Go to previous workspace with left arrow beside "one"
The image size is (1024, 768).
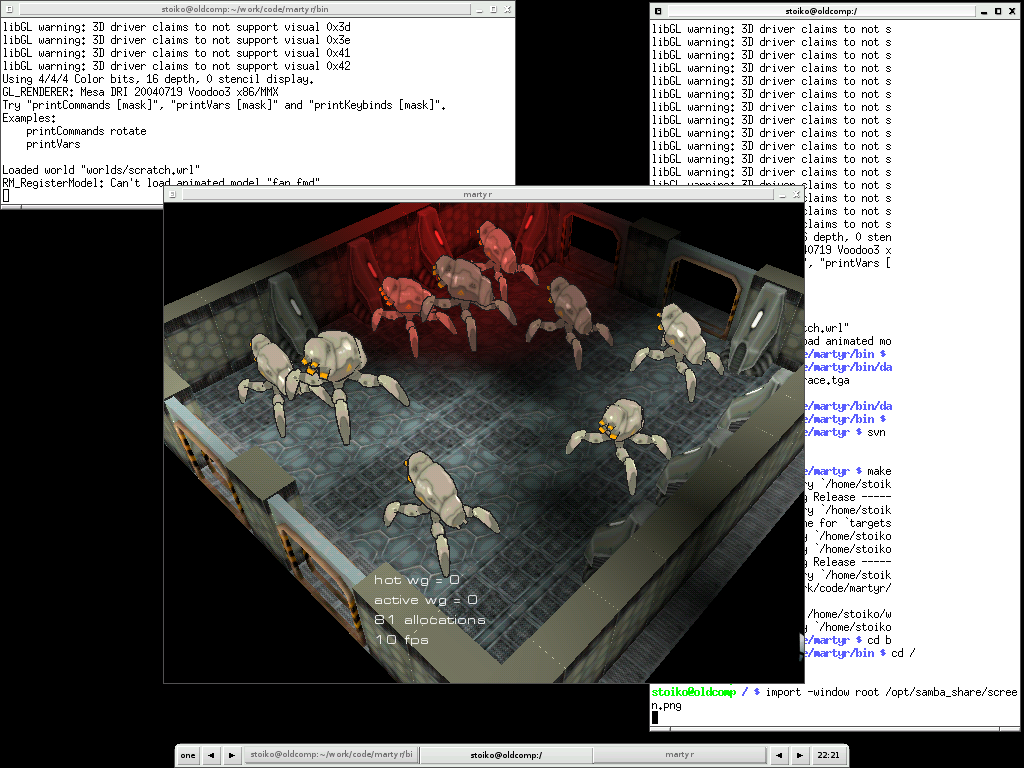click(x=210, y=755)
